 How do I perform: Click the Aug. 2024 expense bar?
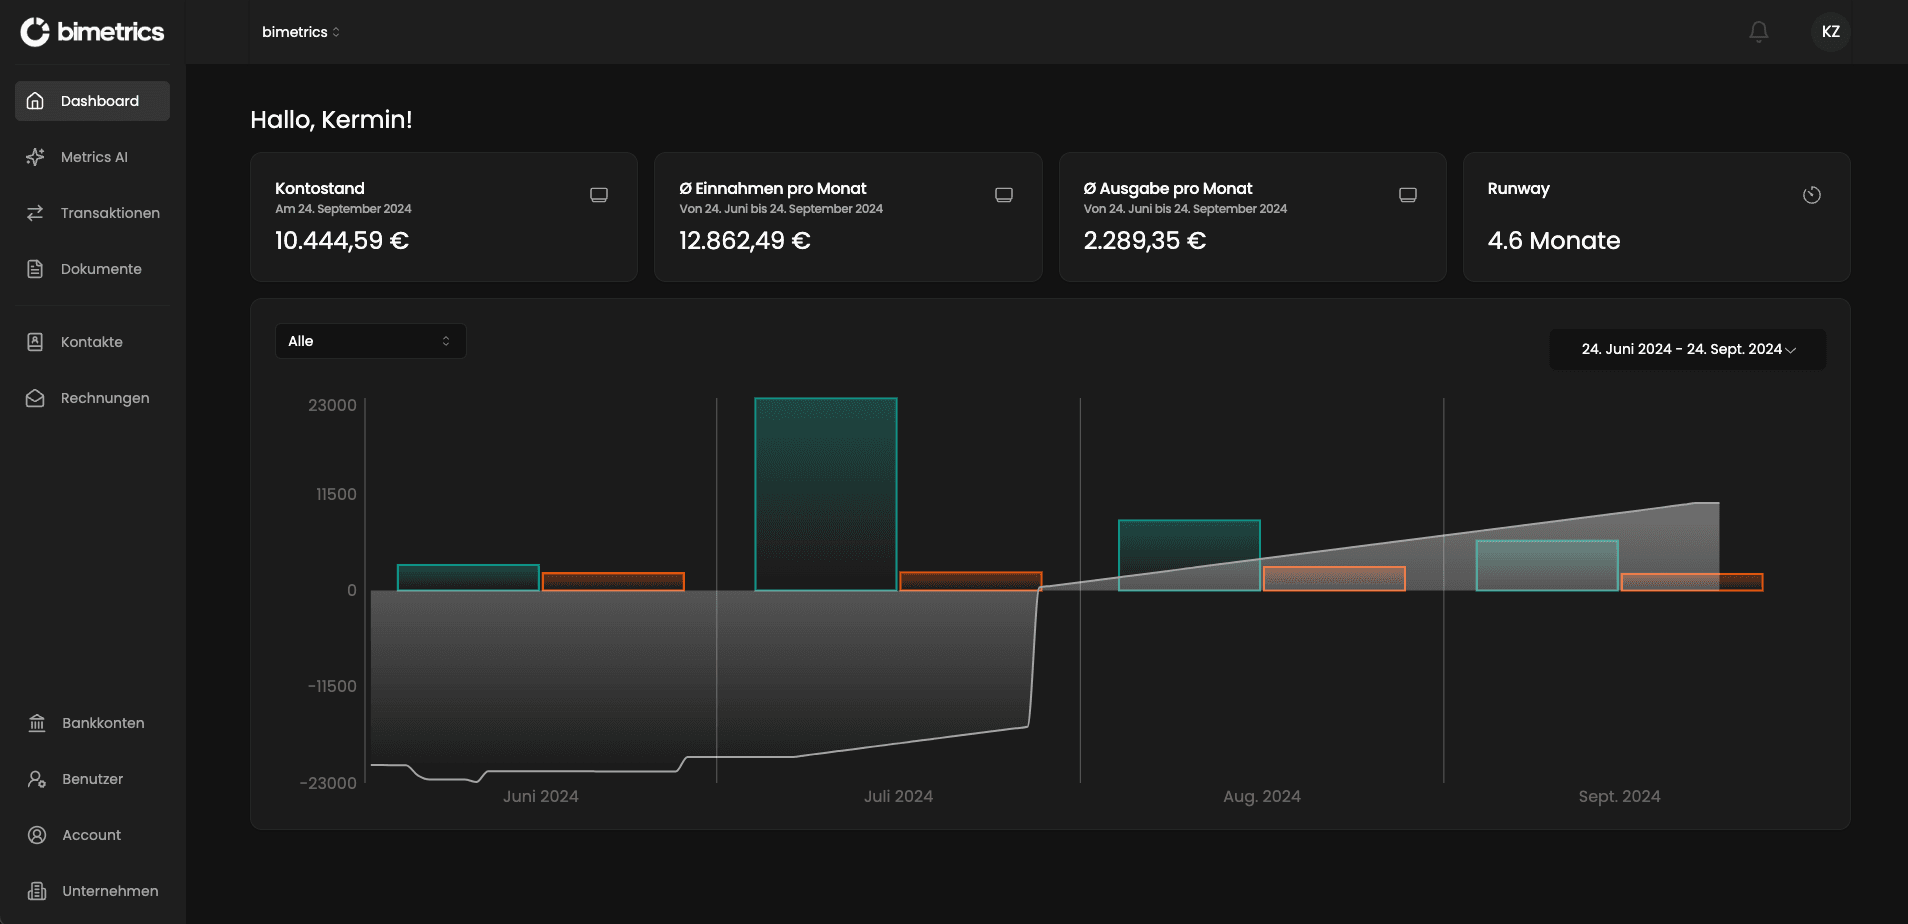[1334, 579]
